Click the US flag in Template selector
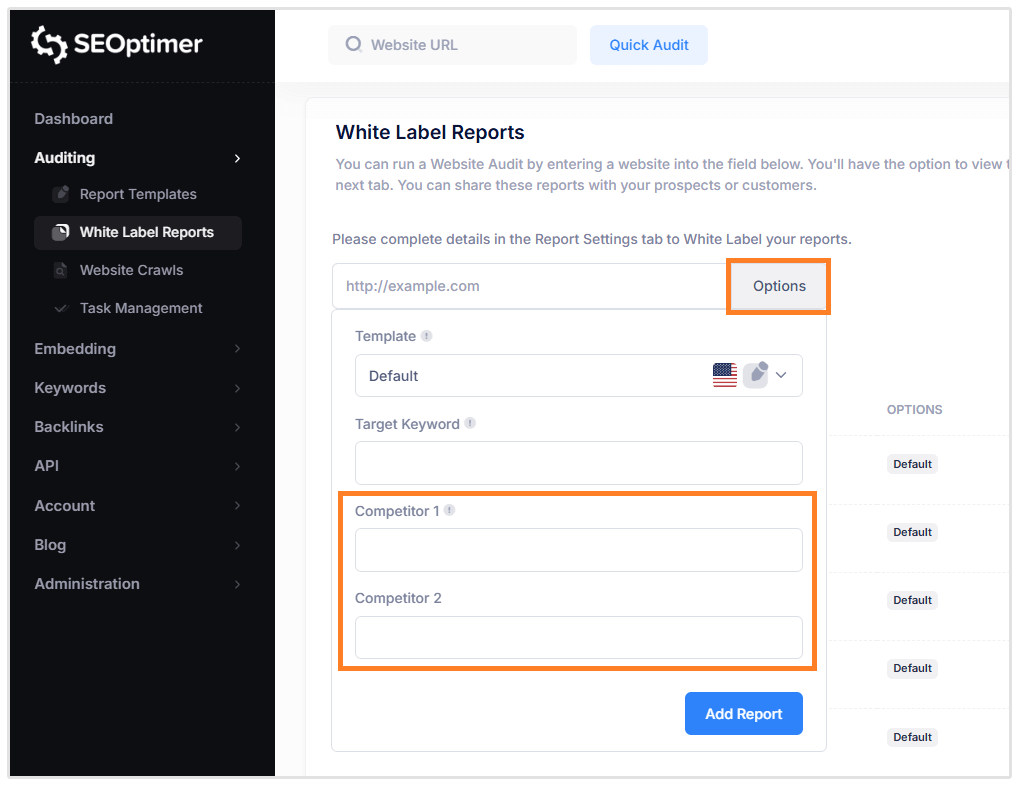Viewport: 1019px width, 786px height. [725, 376]
